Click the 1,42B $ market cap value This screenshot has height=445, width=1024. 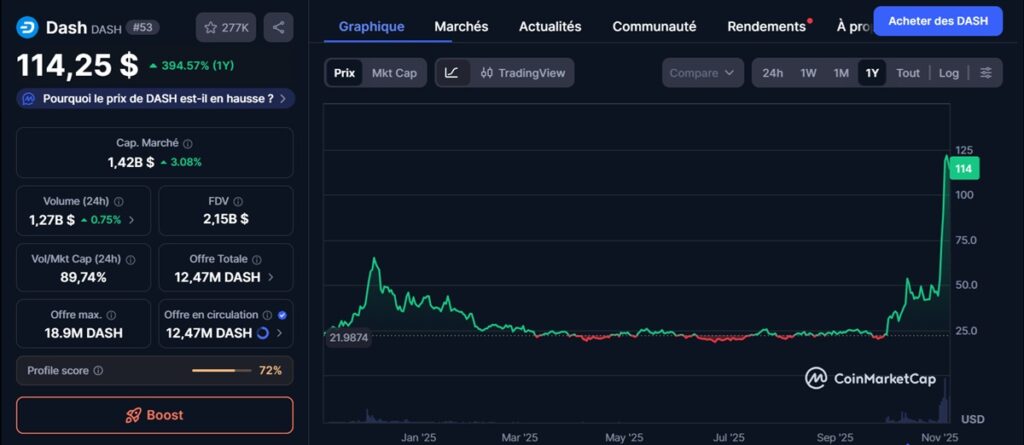(131, 162)
